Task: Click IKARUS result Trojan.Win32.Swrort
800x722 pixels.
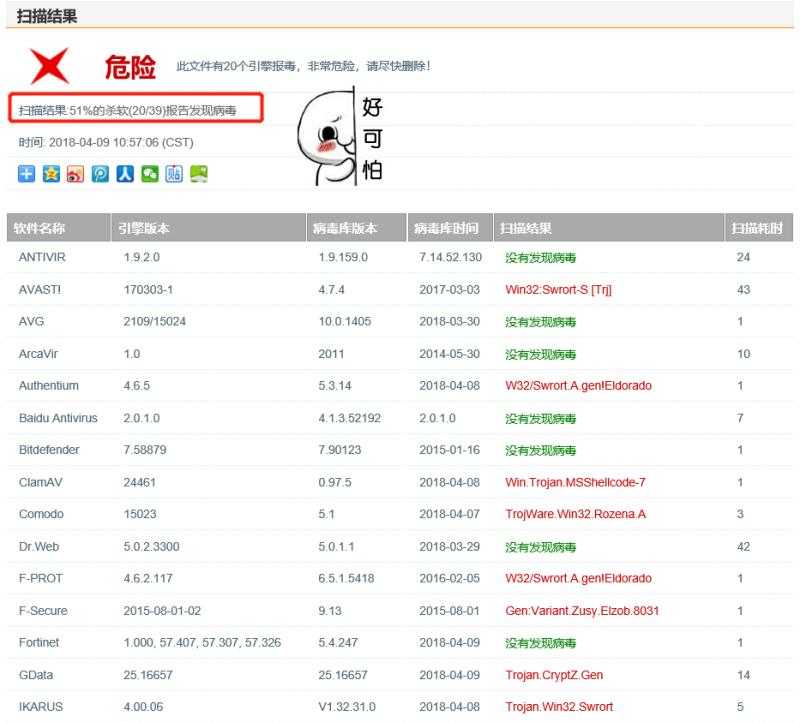Action: tap(559, 707)
